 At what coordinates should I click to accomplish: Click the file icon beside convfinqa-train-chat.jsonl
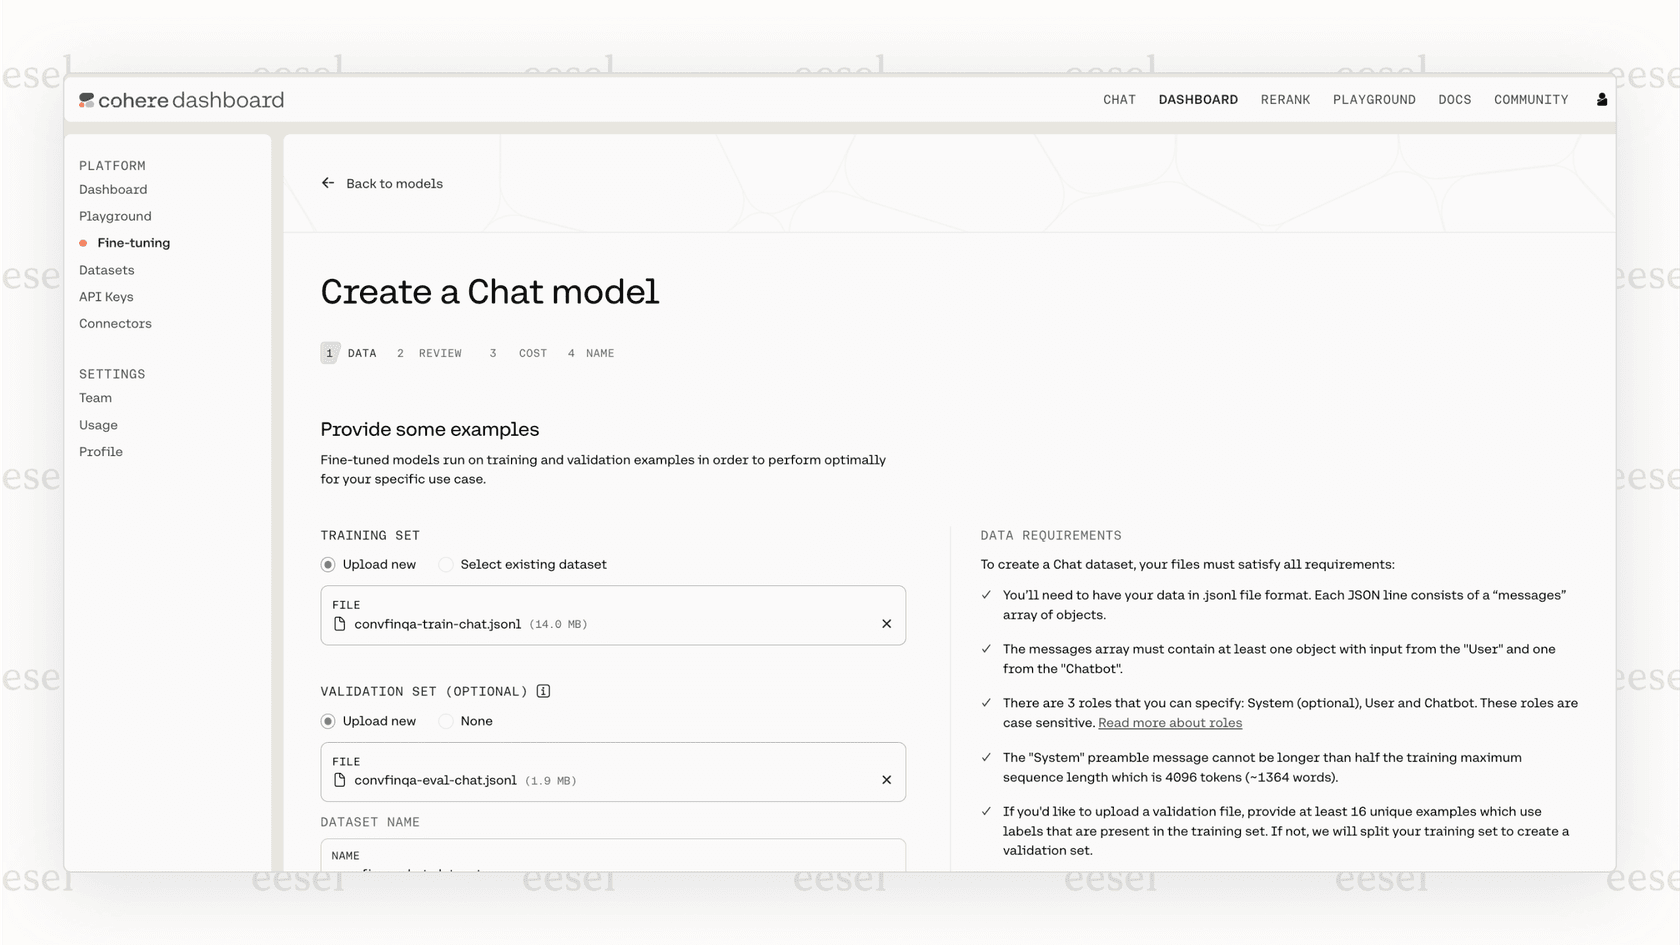coord(338,623)
